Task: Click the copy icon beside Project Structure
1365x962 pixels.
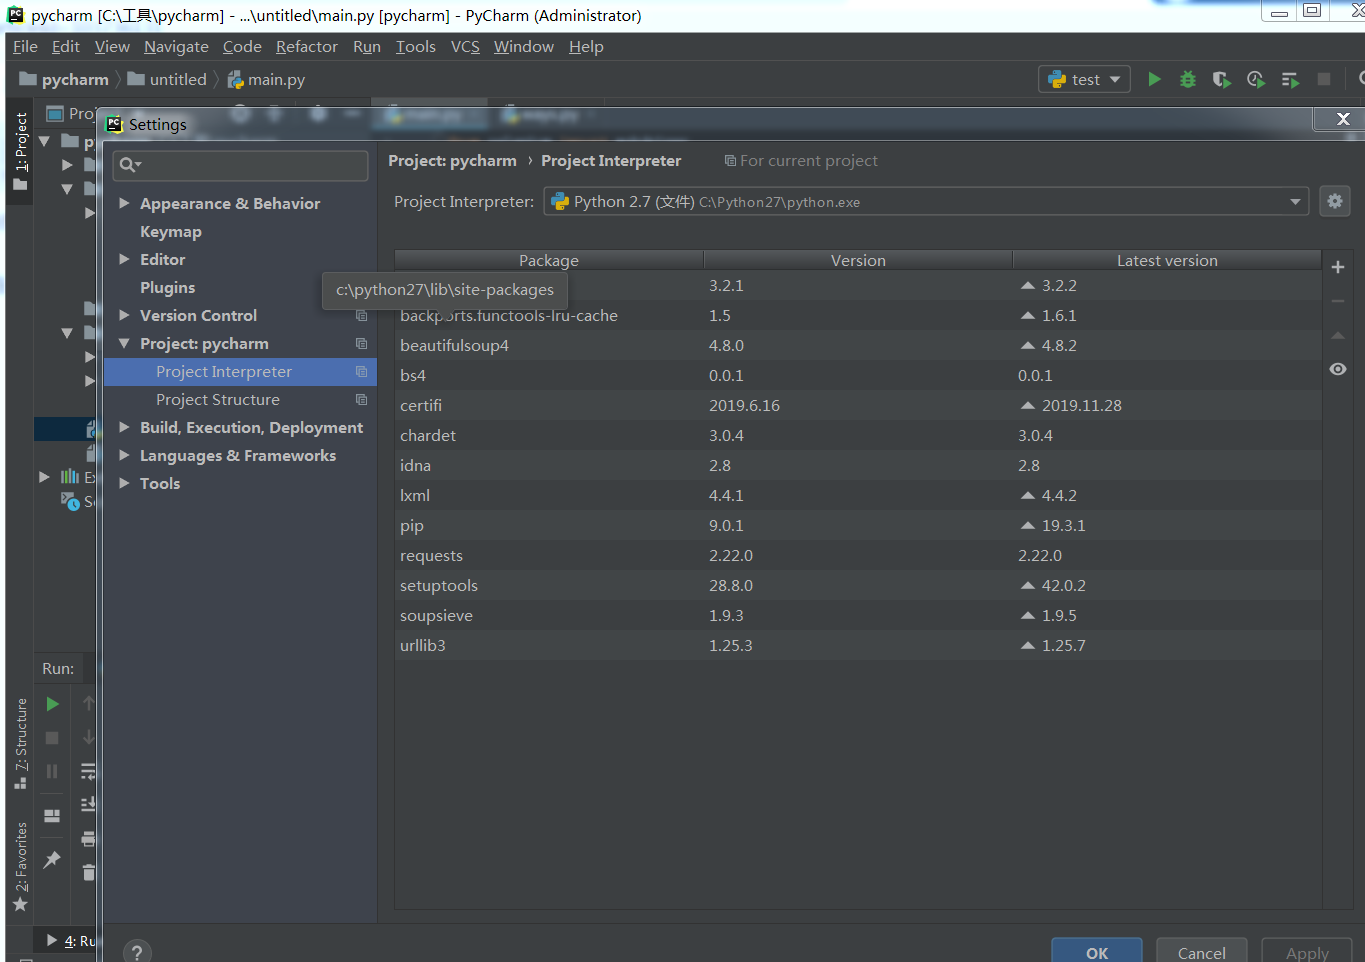Action: (361, 399)
